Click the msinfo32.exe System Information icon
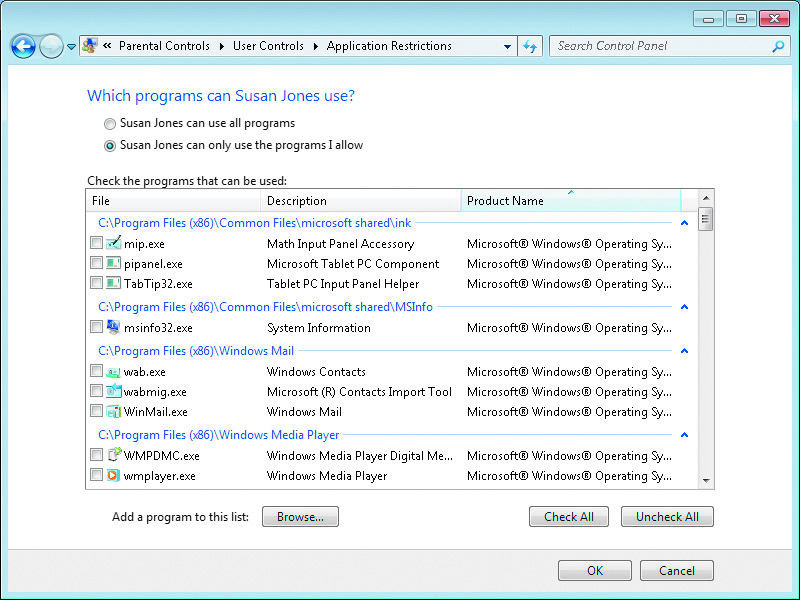The width and height of the screenshot is (800, 600). coord(113,327)
